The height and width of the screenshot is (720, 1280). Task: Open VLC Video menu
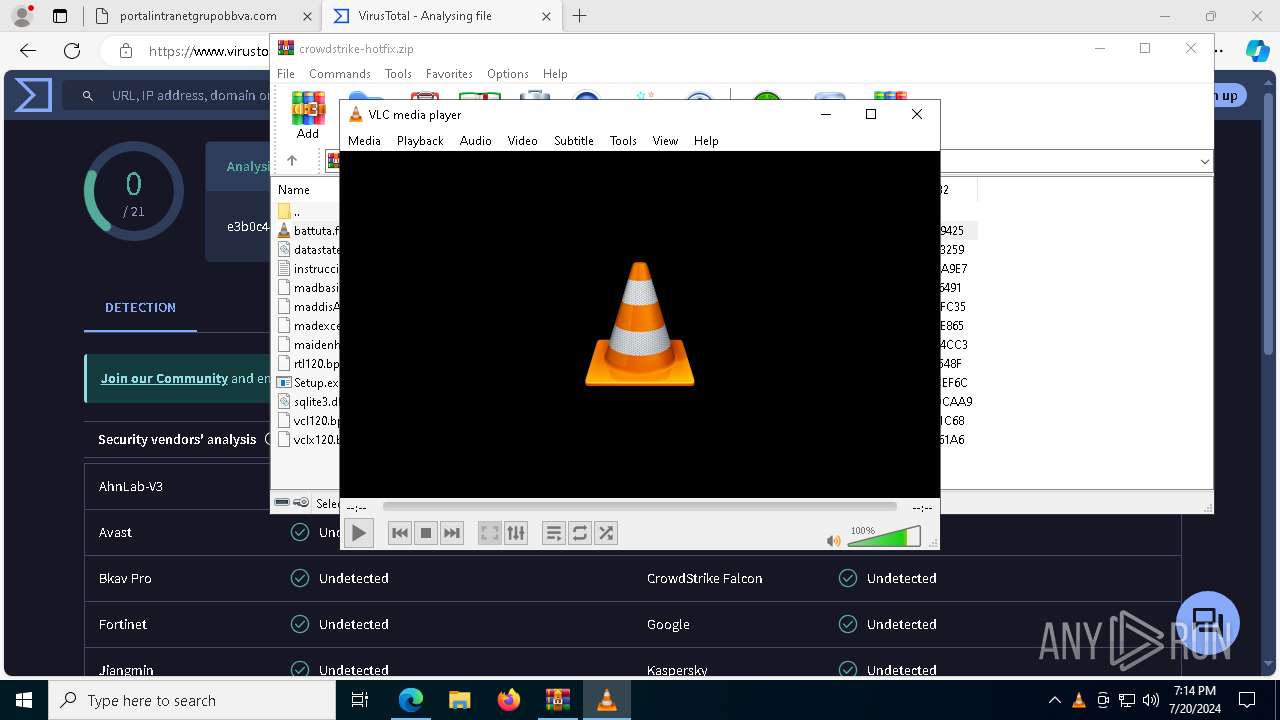pos(522,141)
